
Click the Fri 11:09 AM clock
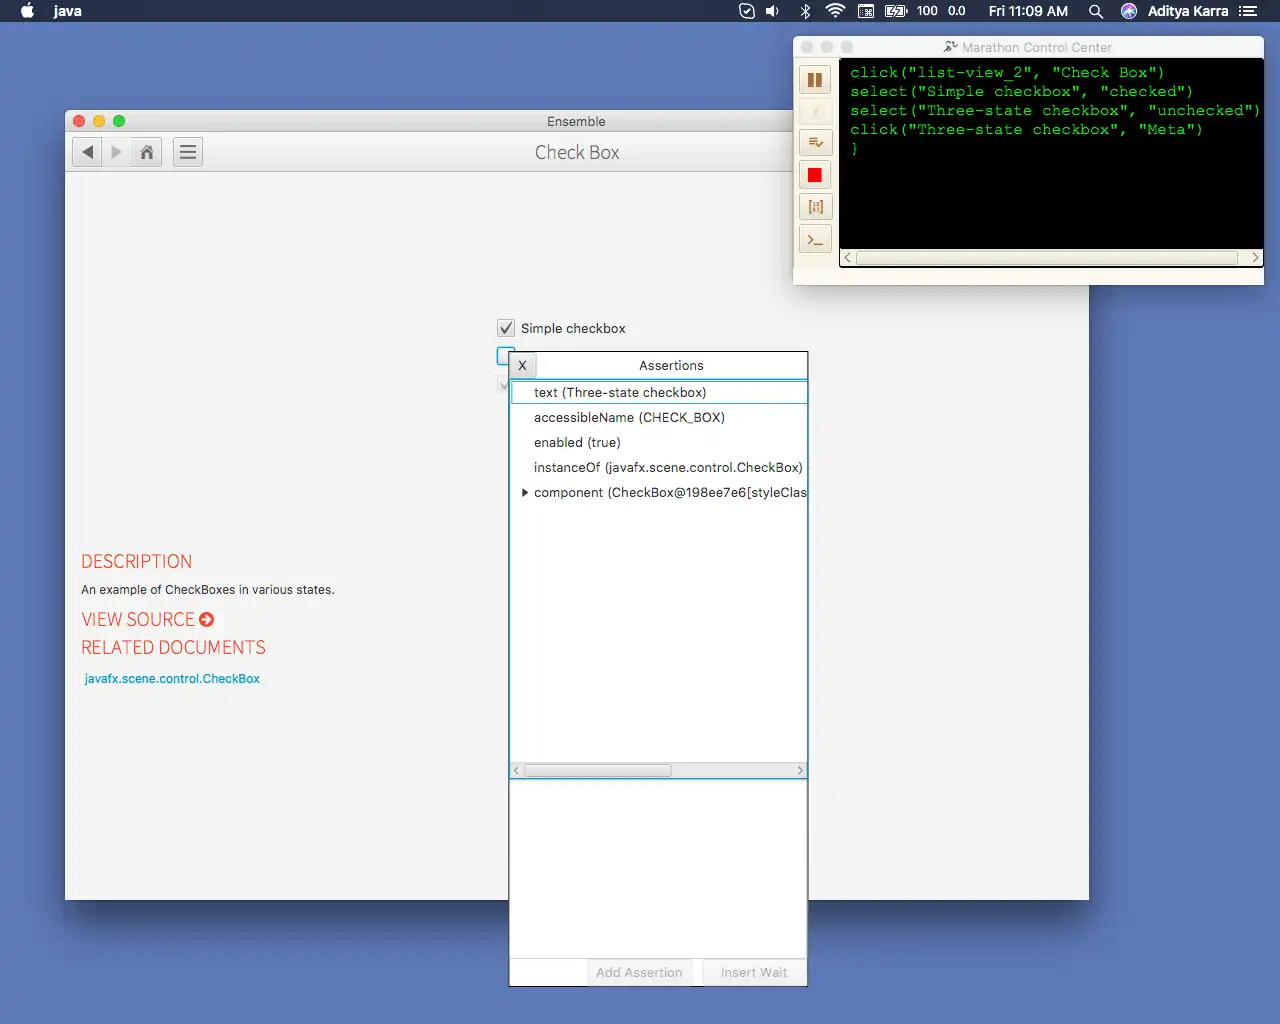(x=1028, y=11)
